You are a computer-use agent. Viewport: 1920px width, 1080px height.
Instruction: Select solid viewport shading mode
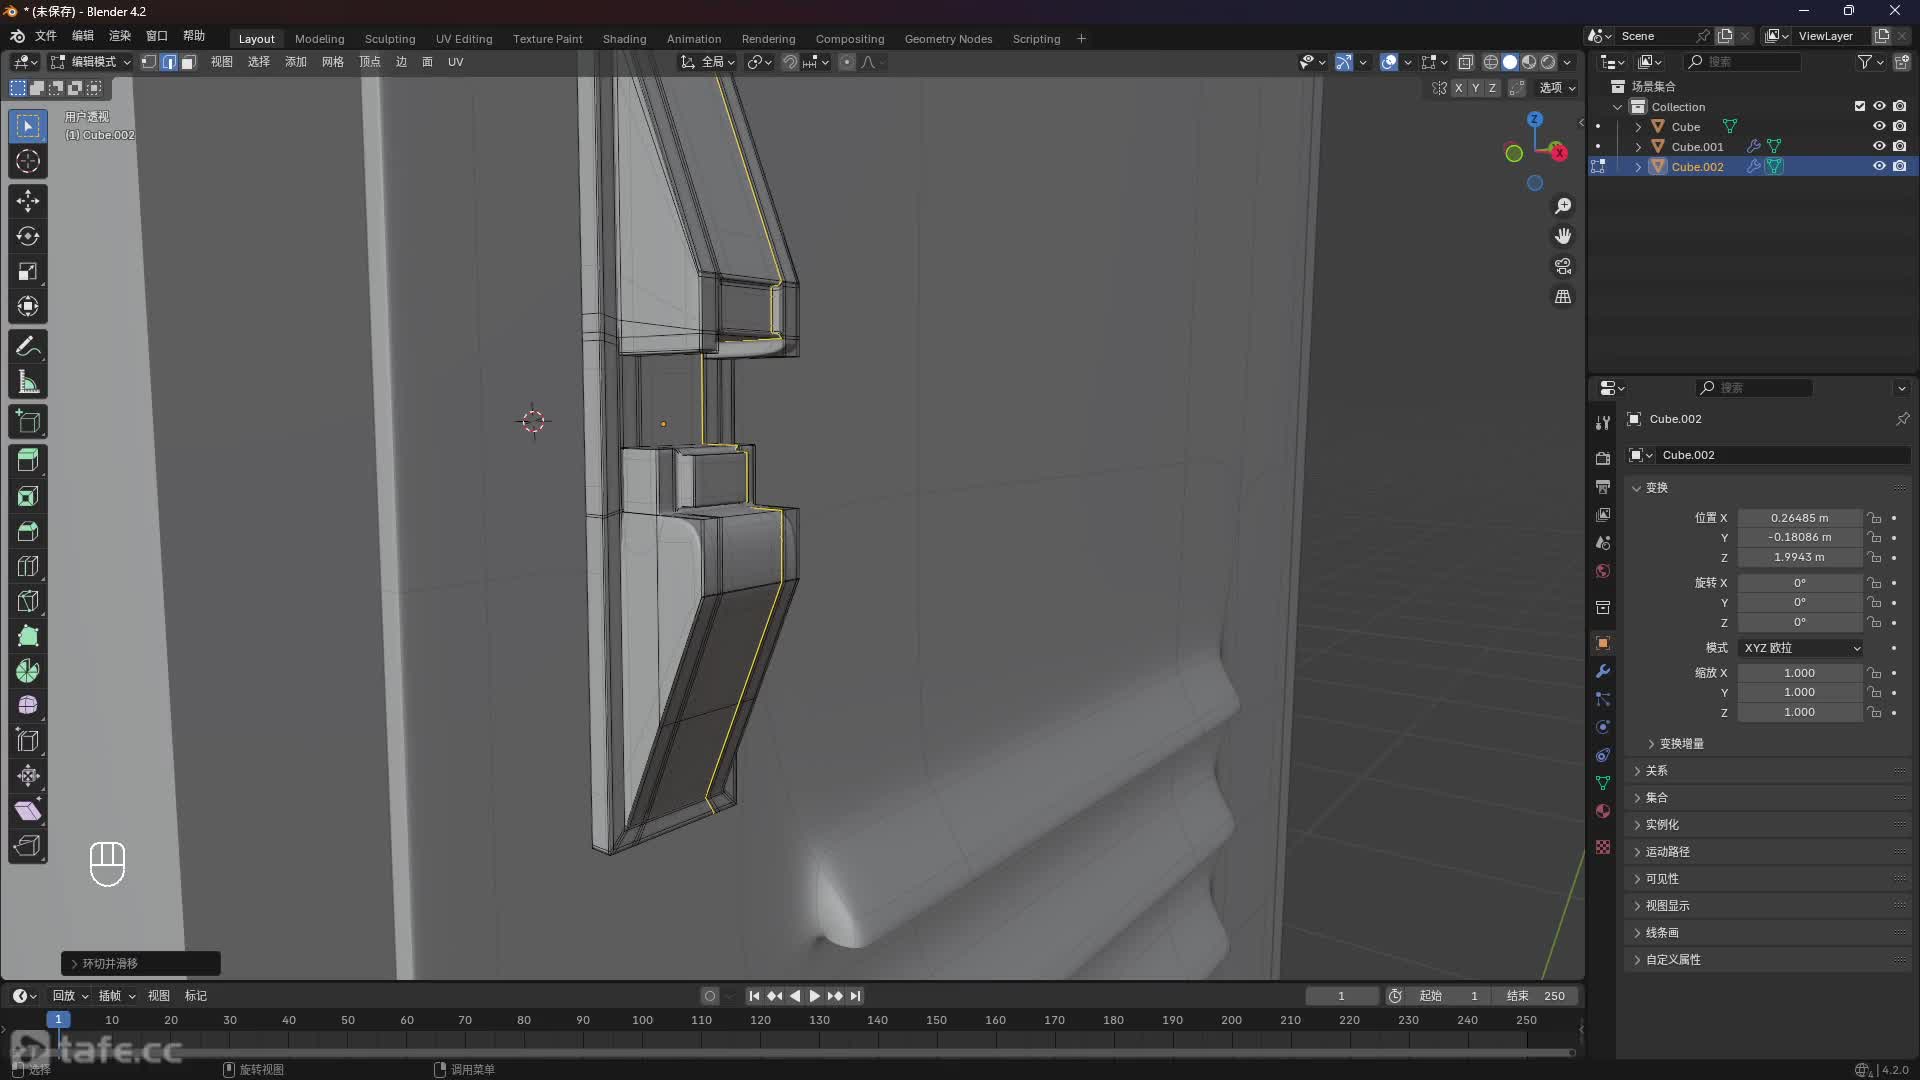pos(1510,62)
